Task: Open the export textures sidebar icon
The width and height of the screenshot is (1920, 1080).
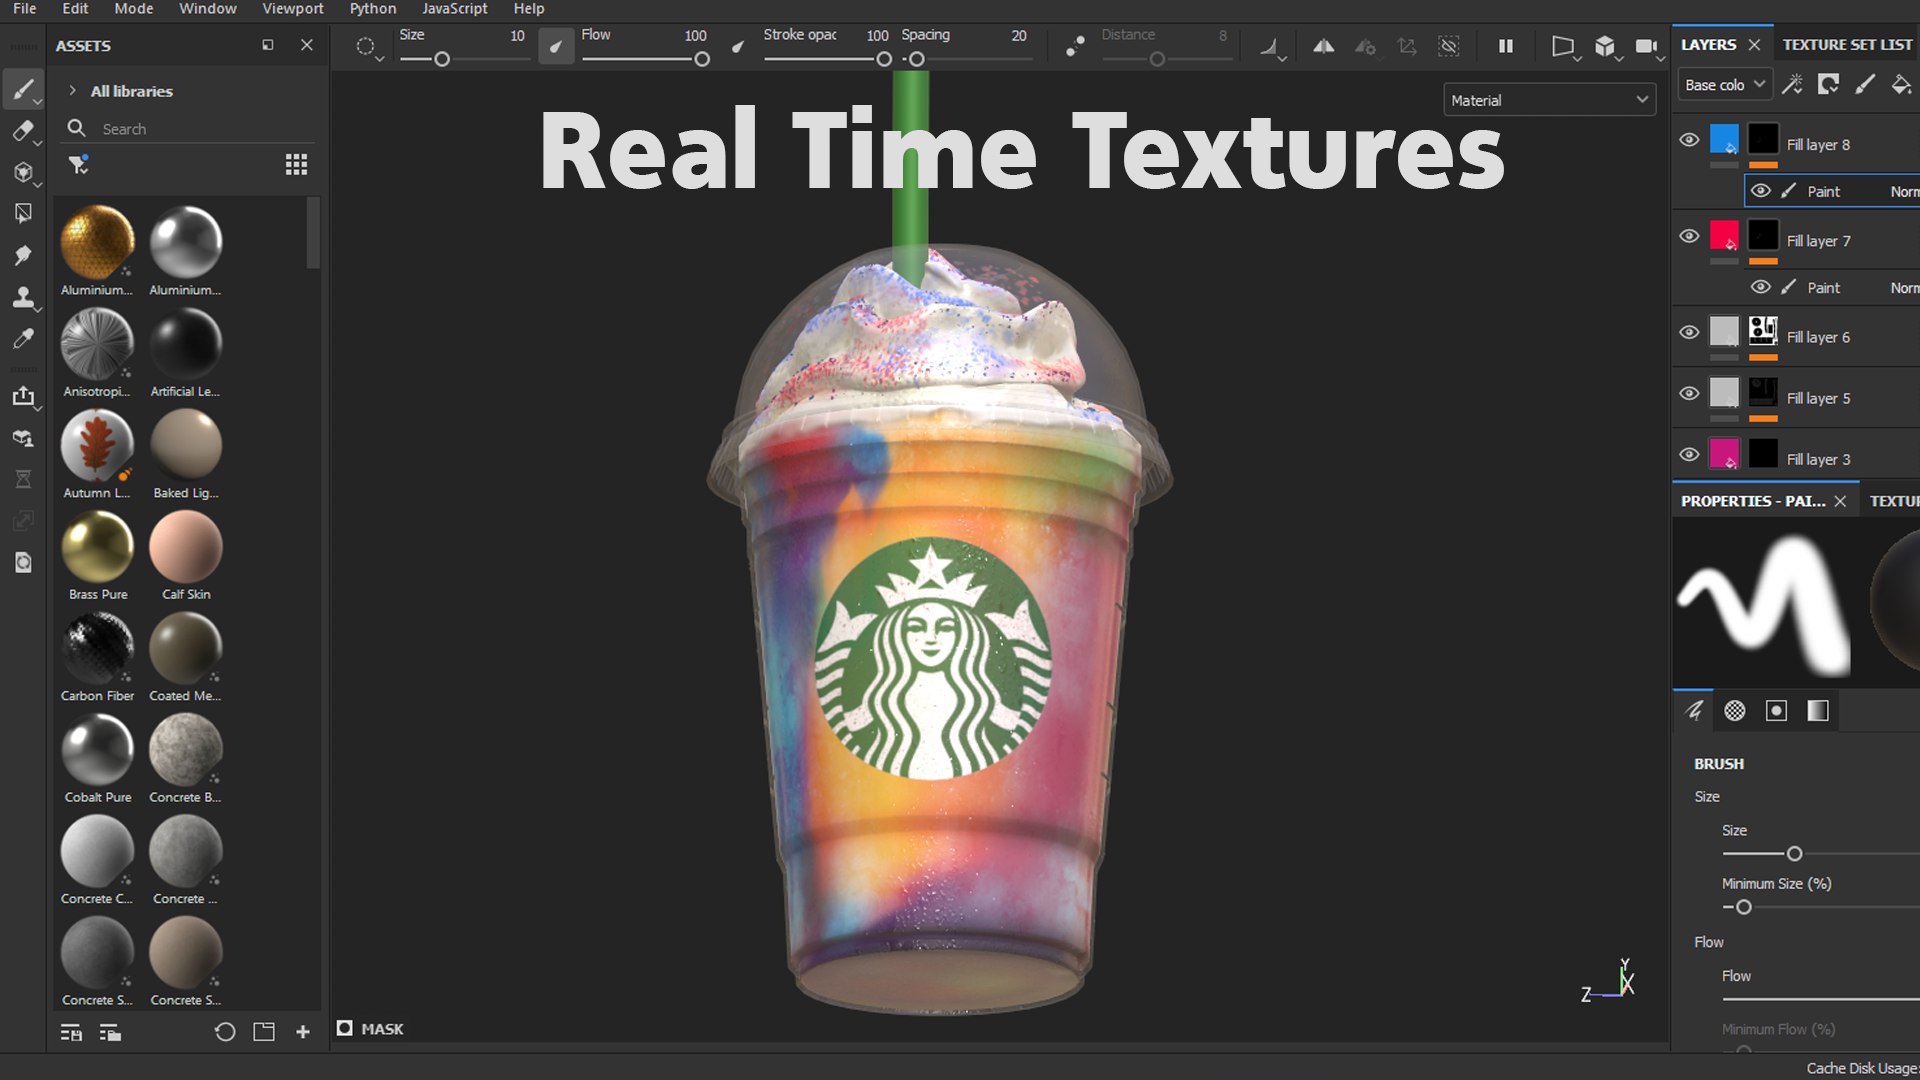Action: point(23,396)
